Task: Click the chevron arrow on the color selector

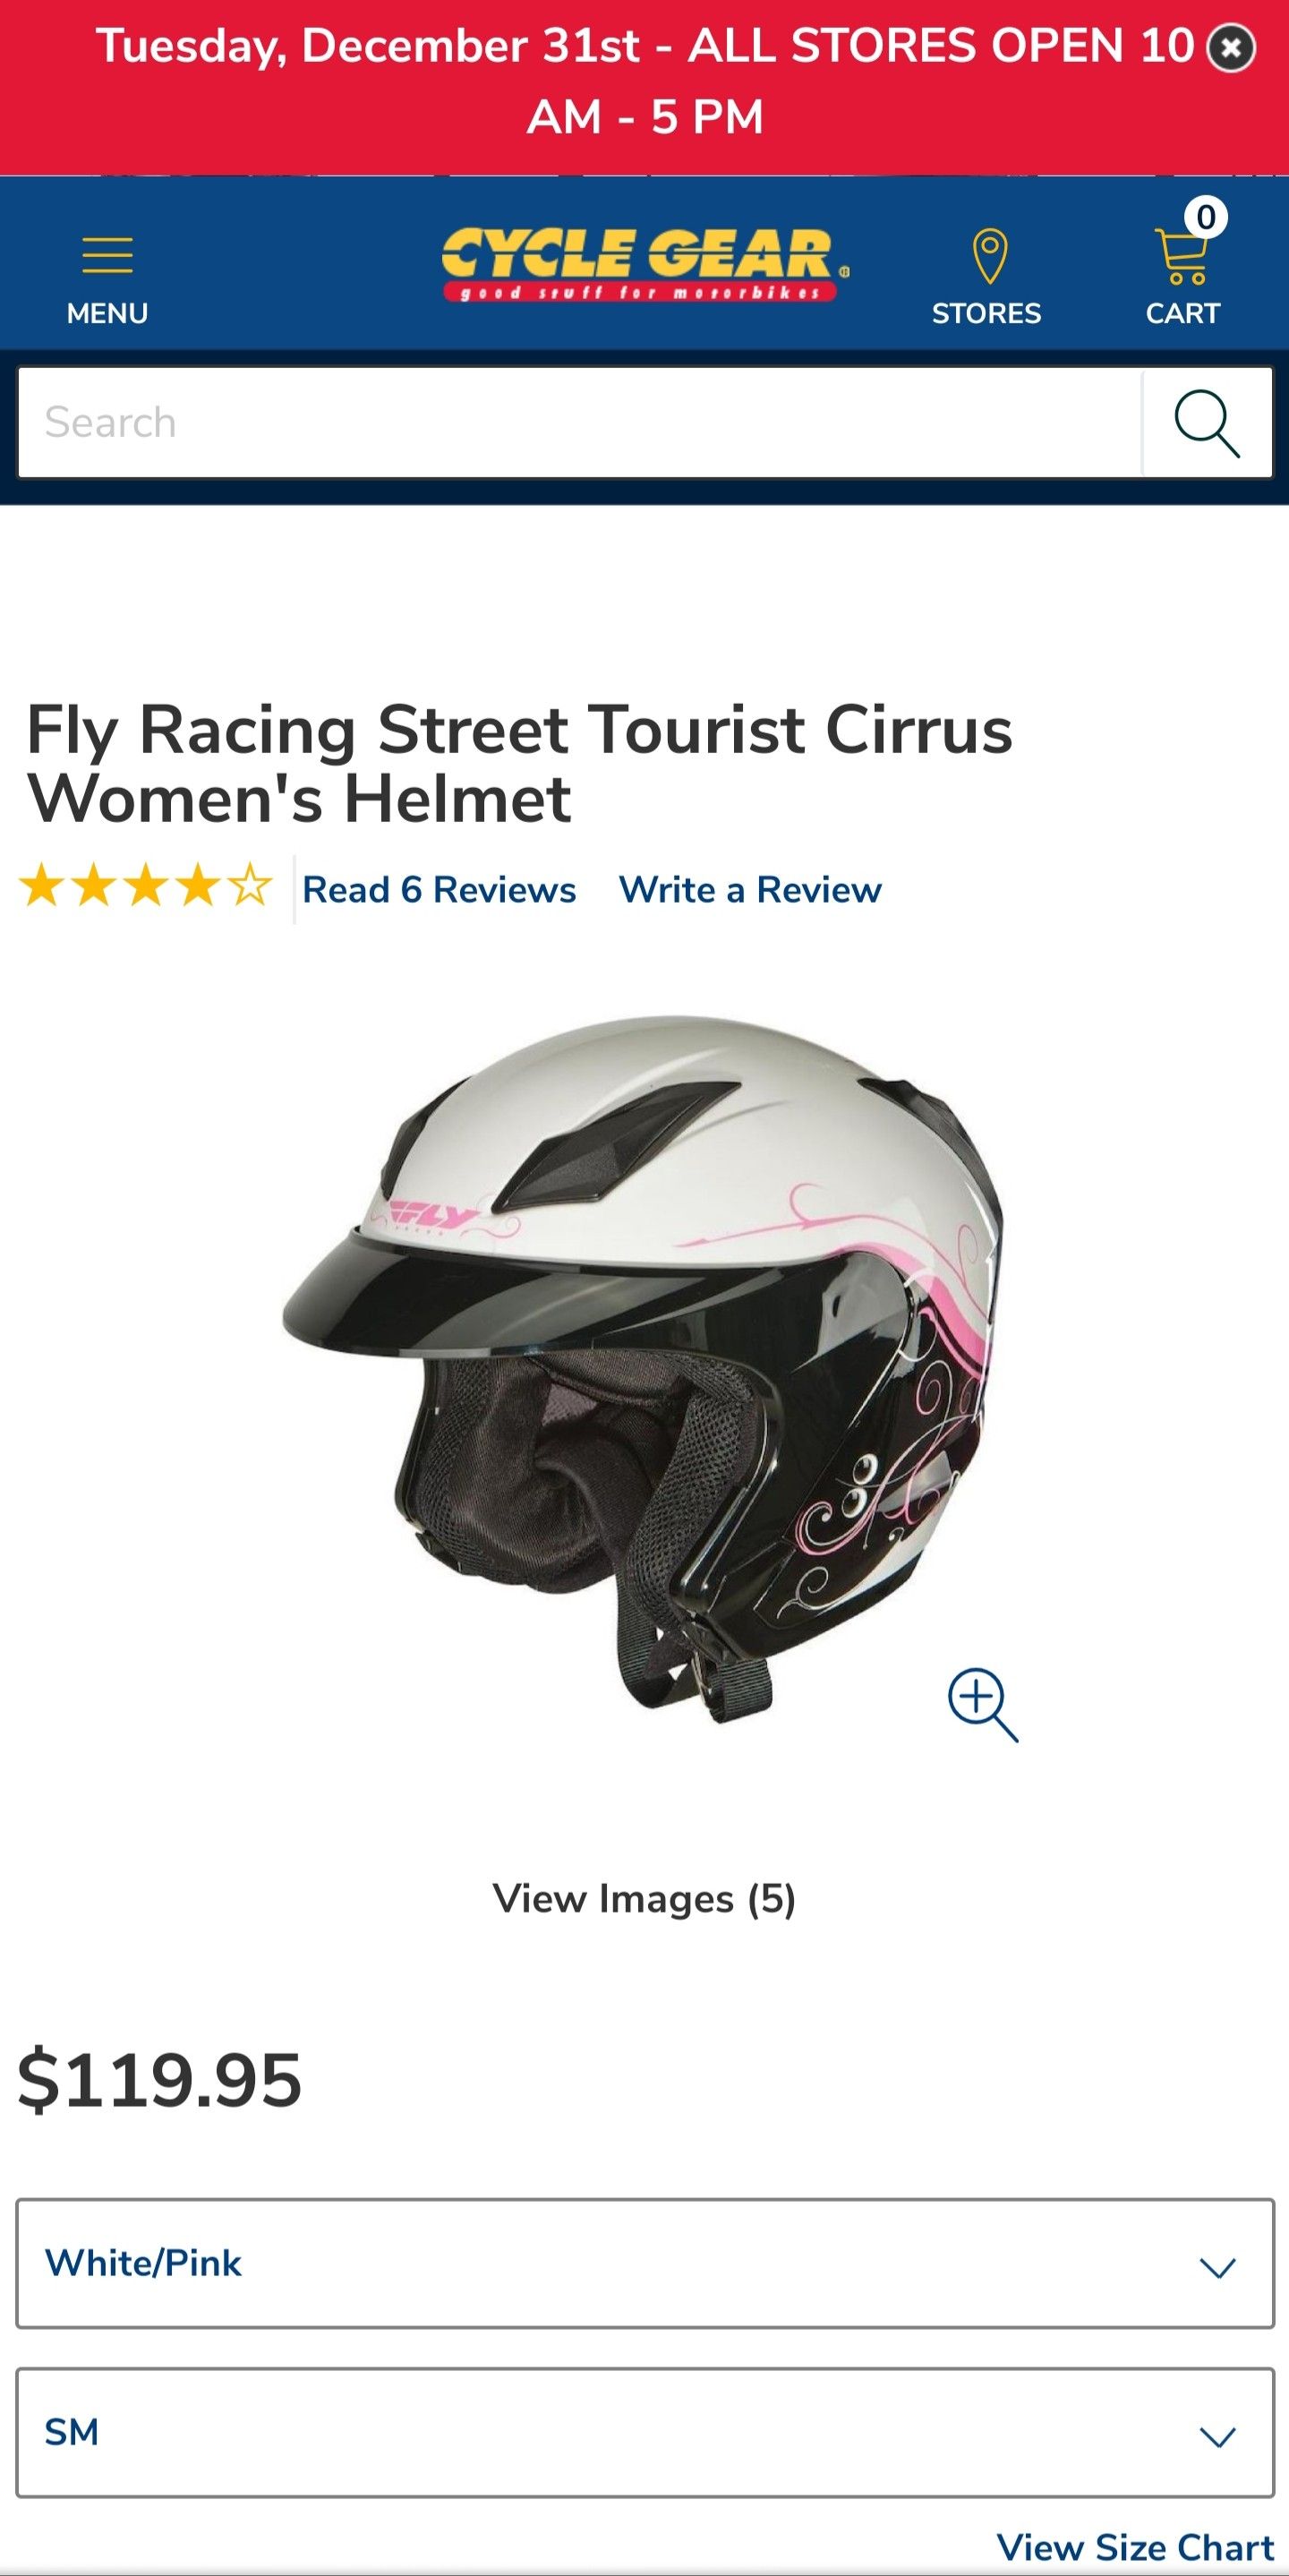Action: pyautogui.click(x=1217, y=2268)
